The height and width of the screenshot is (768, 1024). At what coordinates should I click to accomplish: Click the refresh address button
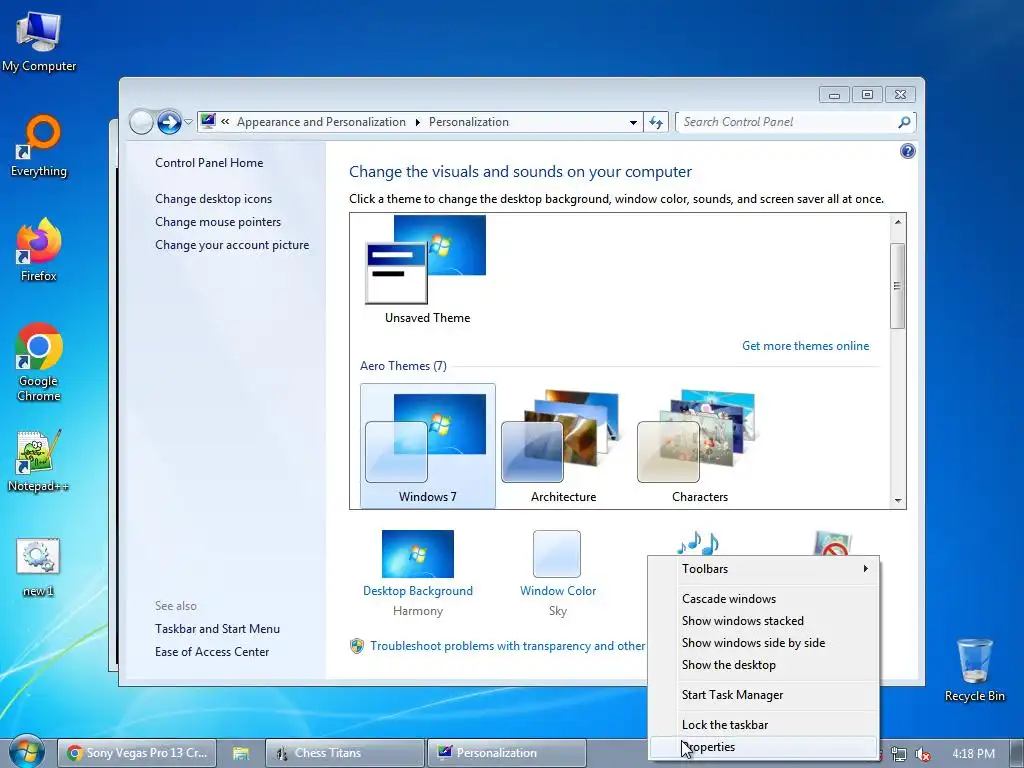tap(656, 122)
